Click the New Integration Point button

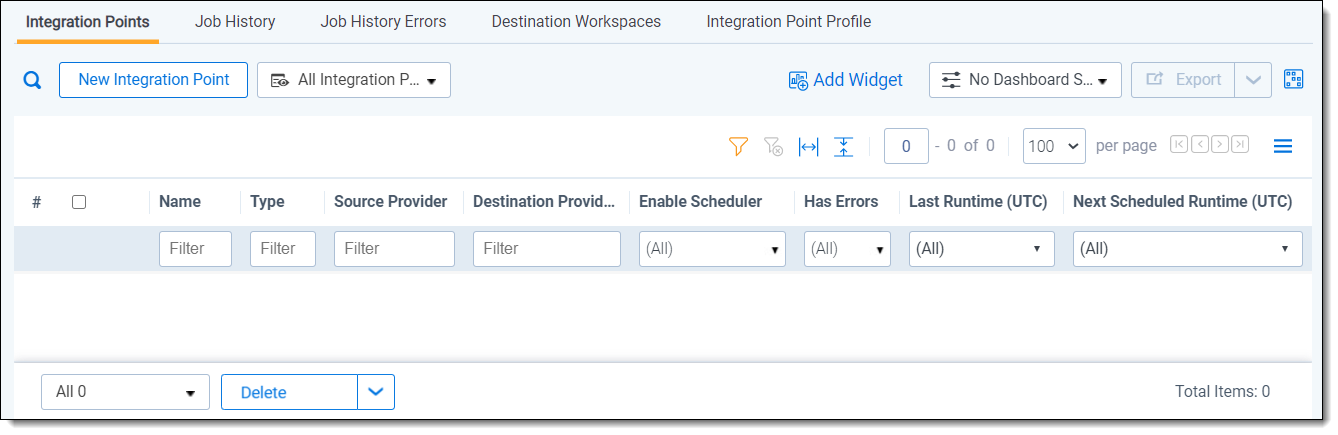[x=153, y=80]
